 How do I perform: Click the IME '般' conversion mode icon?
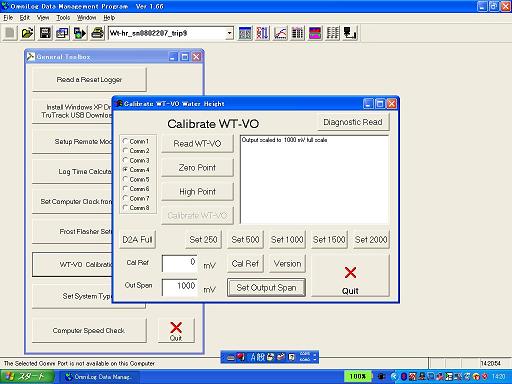(x=262, y=357)
